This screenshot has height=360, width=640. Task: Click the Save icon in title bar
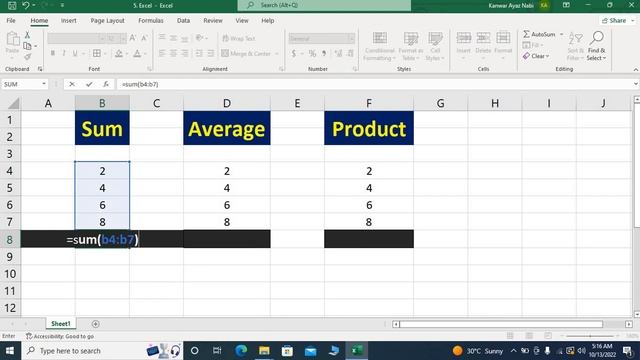(12, 5)
